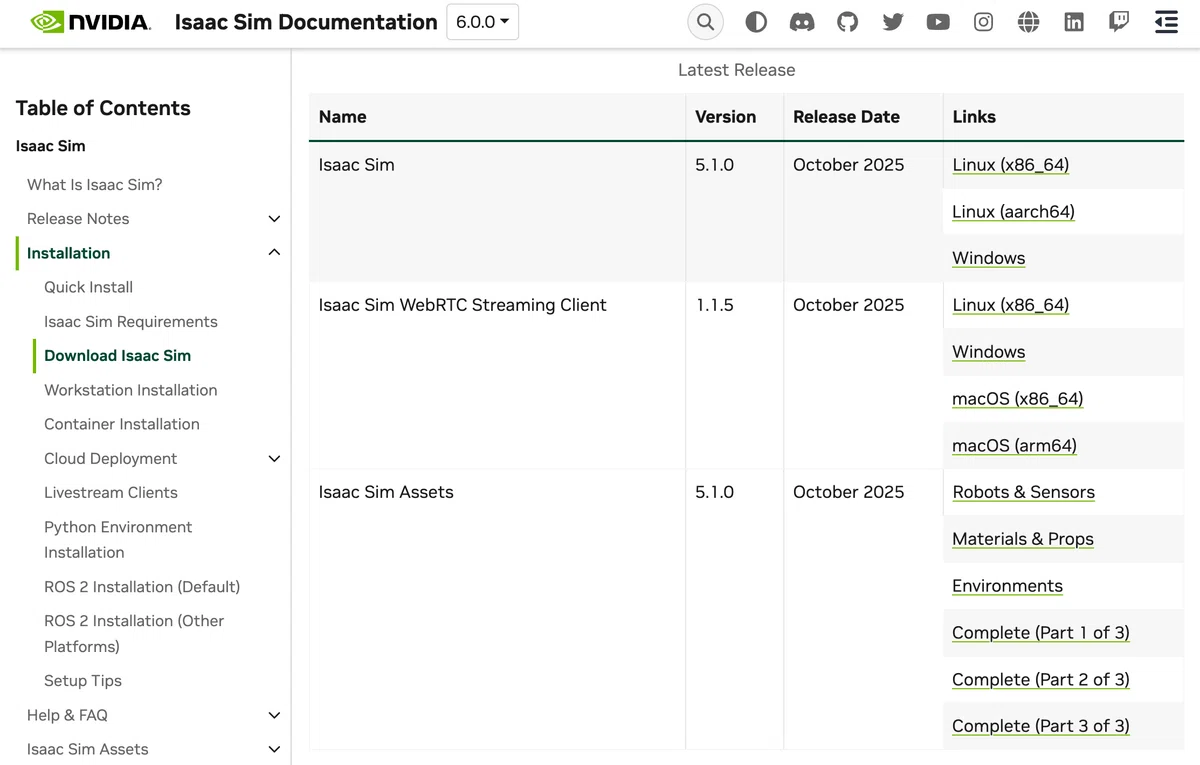Click the NVIDIA logo
Screen dimensions: 1200x765
pos(90,22)
